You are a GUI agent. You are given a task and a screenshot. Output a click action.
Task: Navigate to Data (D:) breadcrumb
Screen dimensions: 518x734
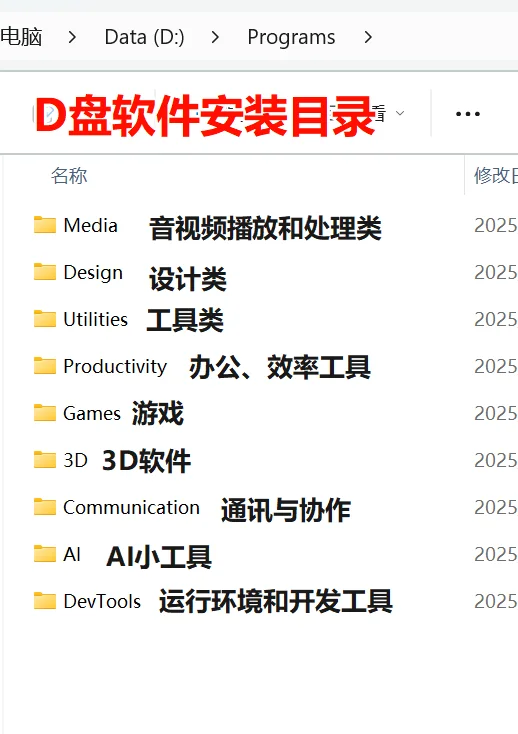145,37
